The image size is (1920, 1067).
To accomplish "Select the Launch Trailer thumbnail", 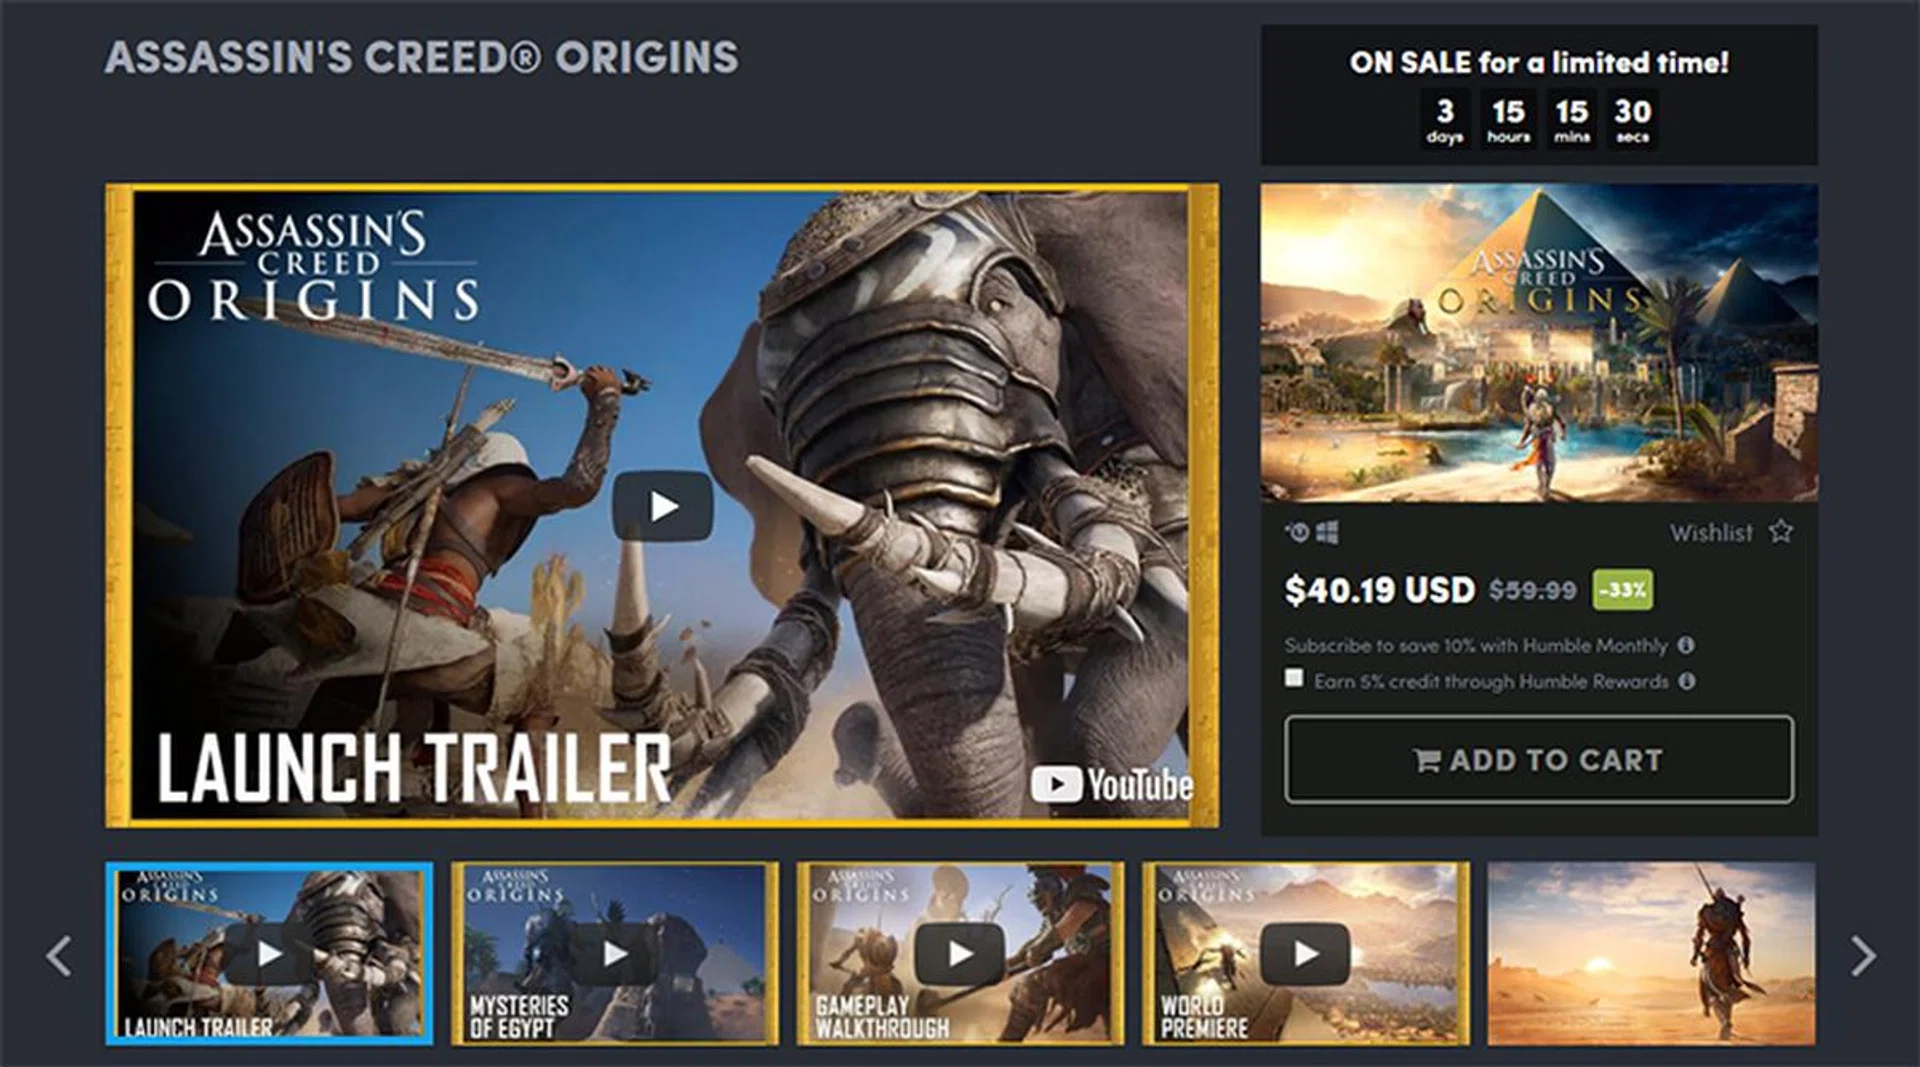I will 269,953.
